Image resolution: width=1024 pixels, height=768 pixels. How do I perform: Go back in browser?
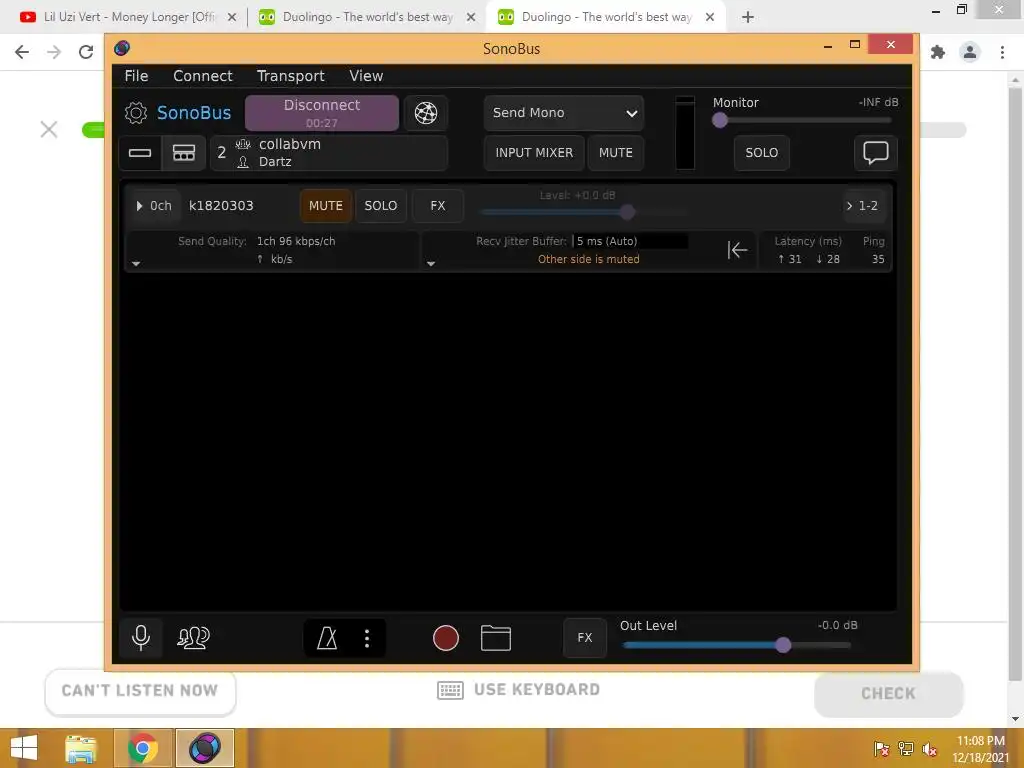pos(22,52)
